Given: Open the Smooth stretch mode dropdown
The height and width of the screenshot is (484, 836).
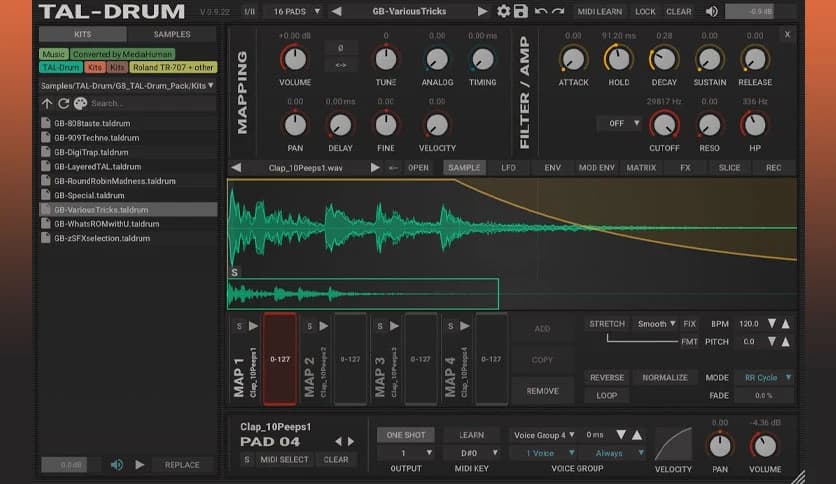Looking at the screenshot, I should (x=656, y=324).
